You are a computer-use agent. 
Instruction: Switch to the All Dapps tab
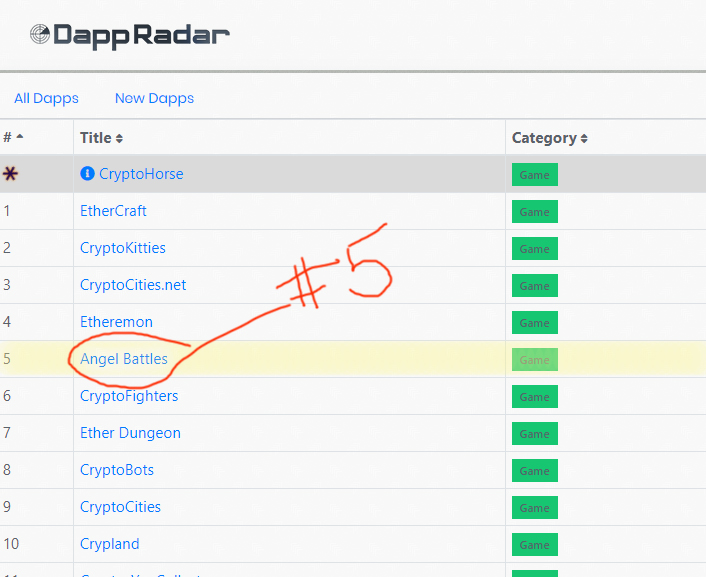point(46,98)
